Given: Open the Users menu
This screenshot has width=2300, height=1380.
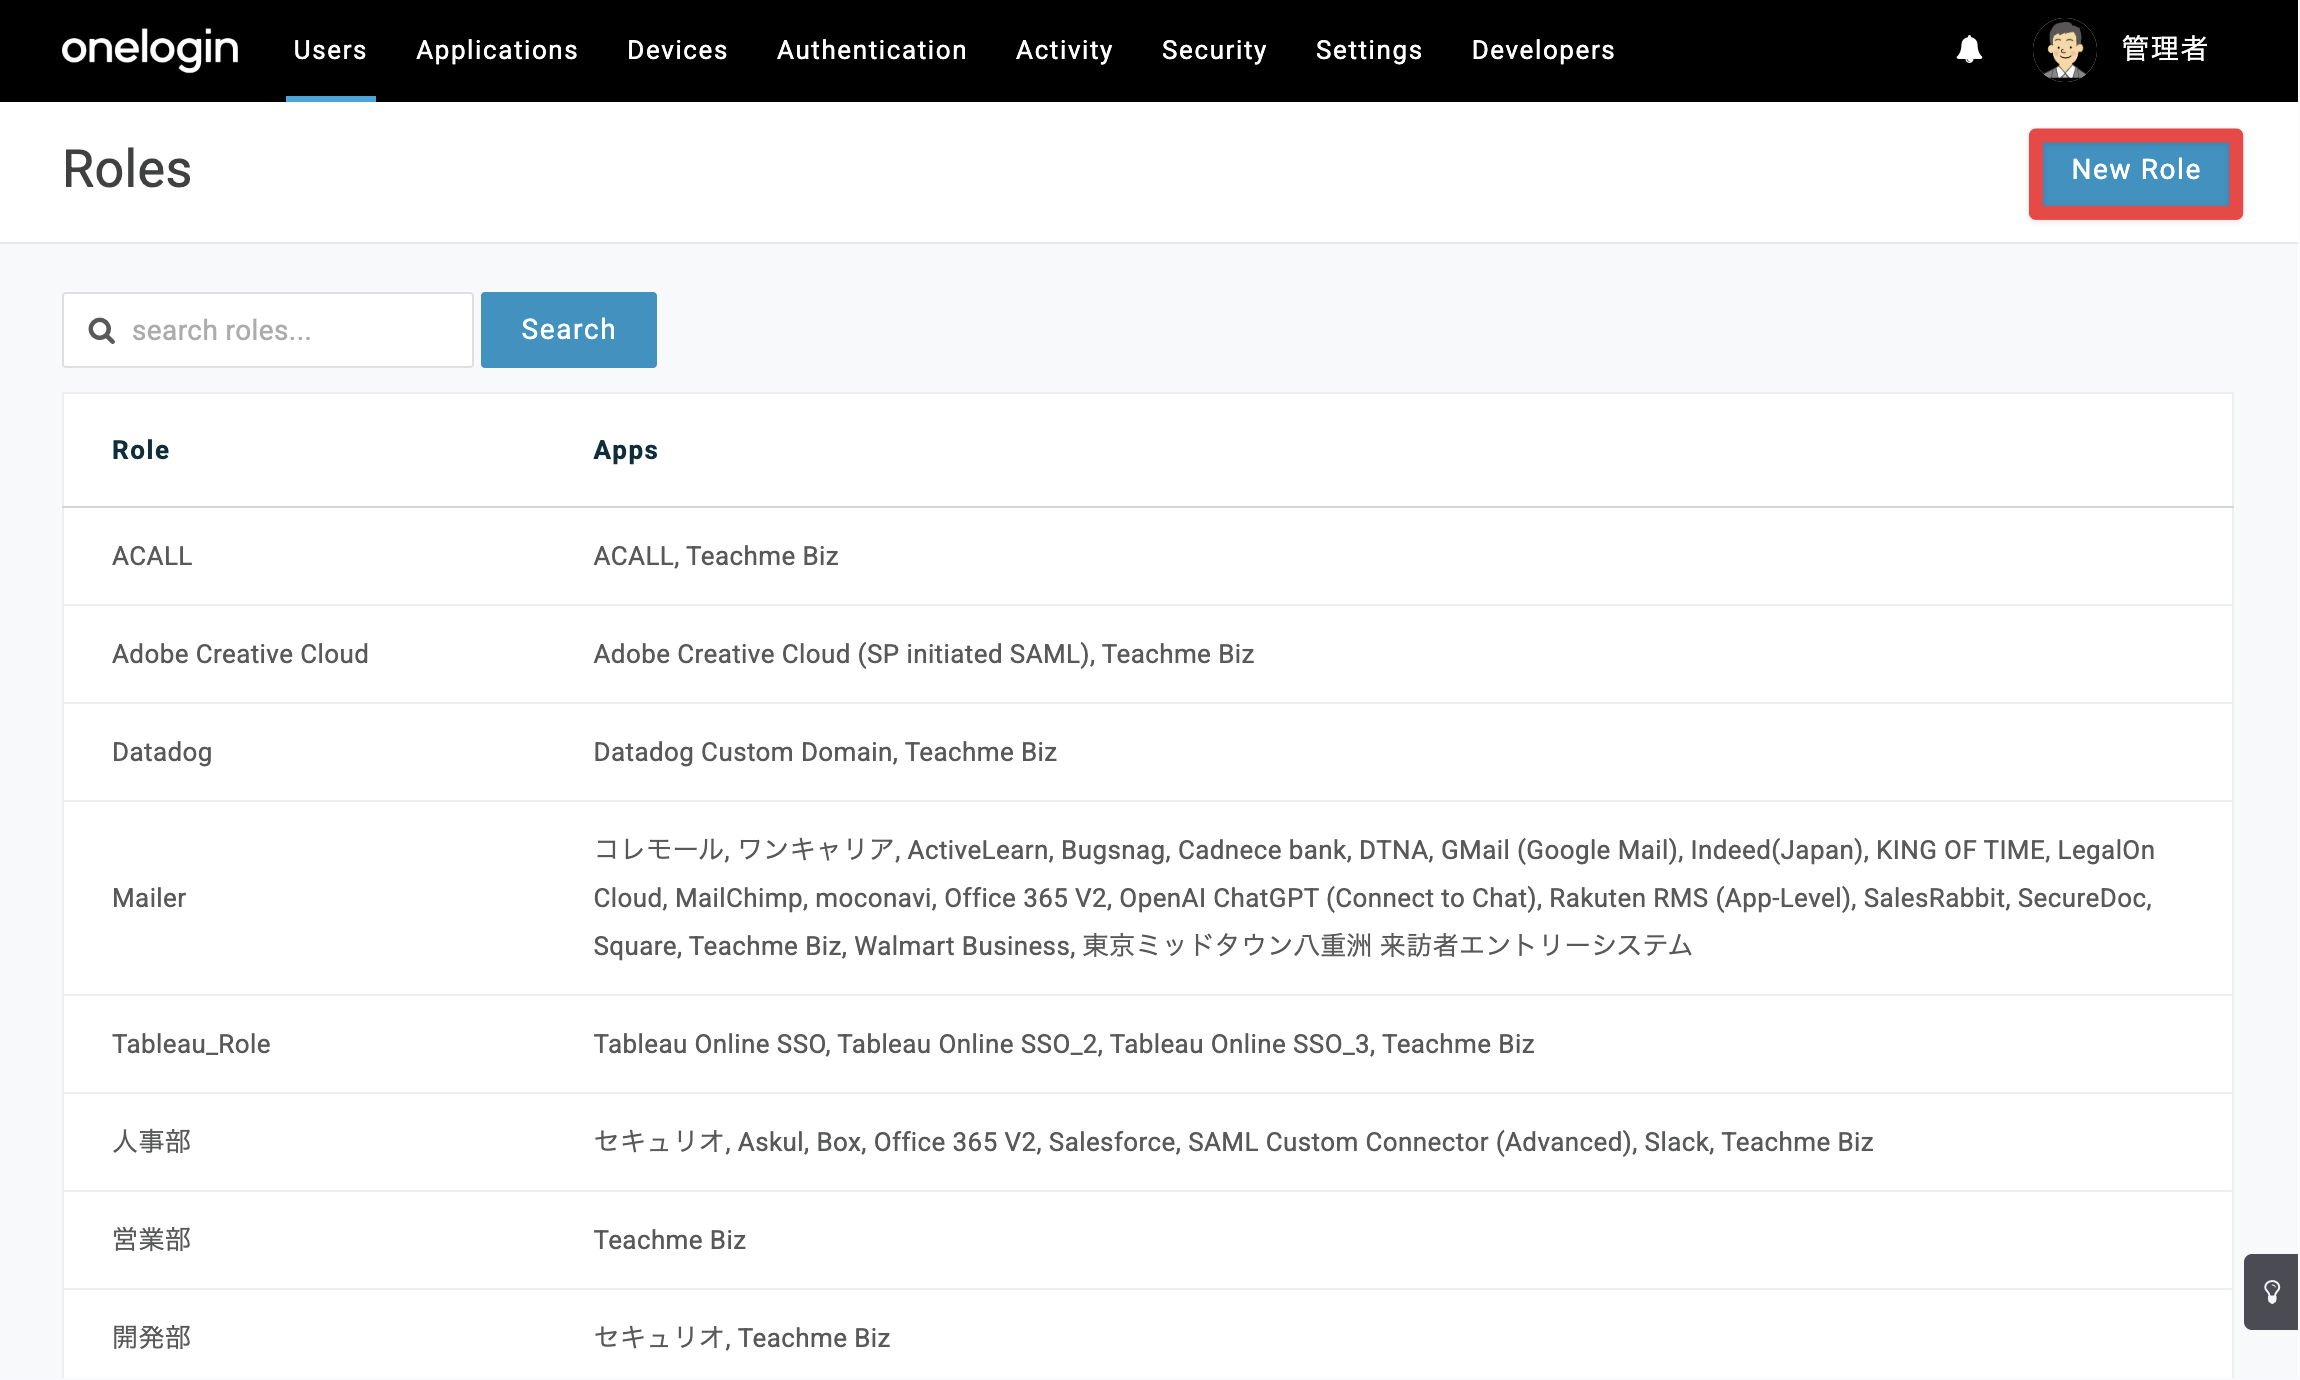Looking at the screenshot, I should [x=330, y=50].
